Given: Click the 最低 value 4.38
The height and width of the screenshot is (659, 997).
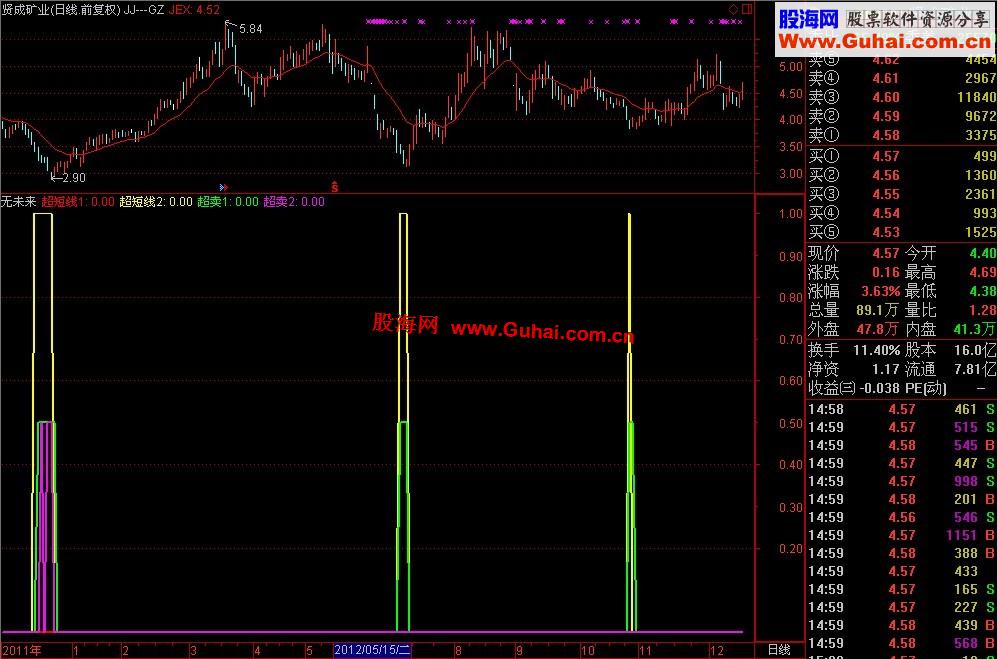Looking at the screenshot, I should click(x=982, y=292).
